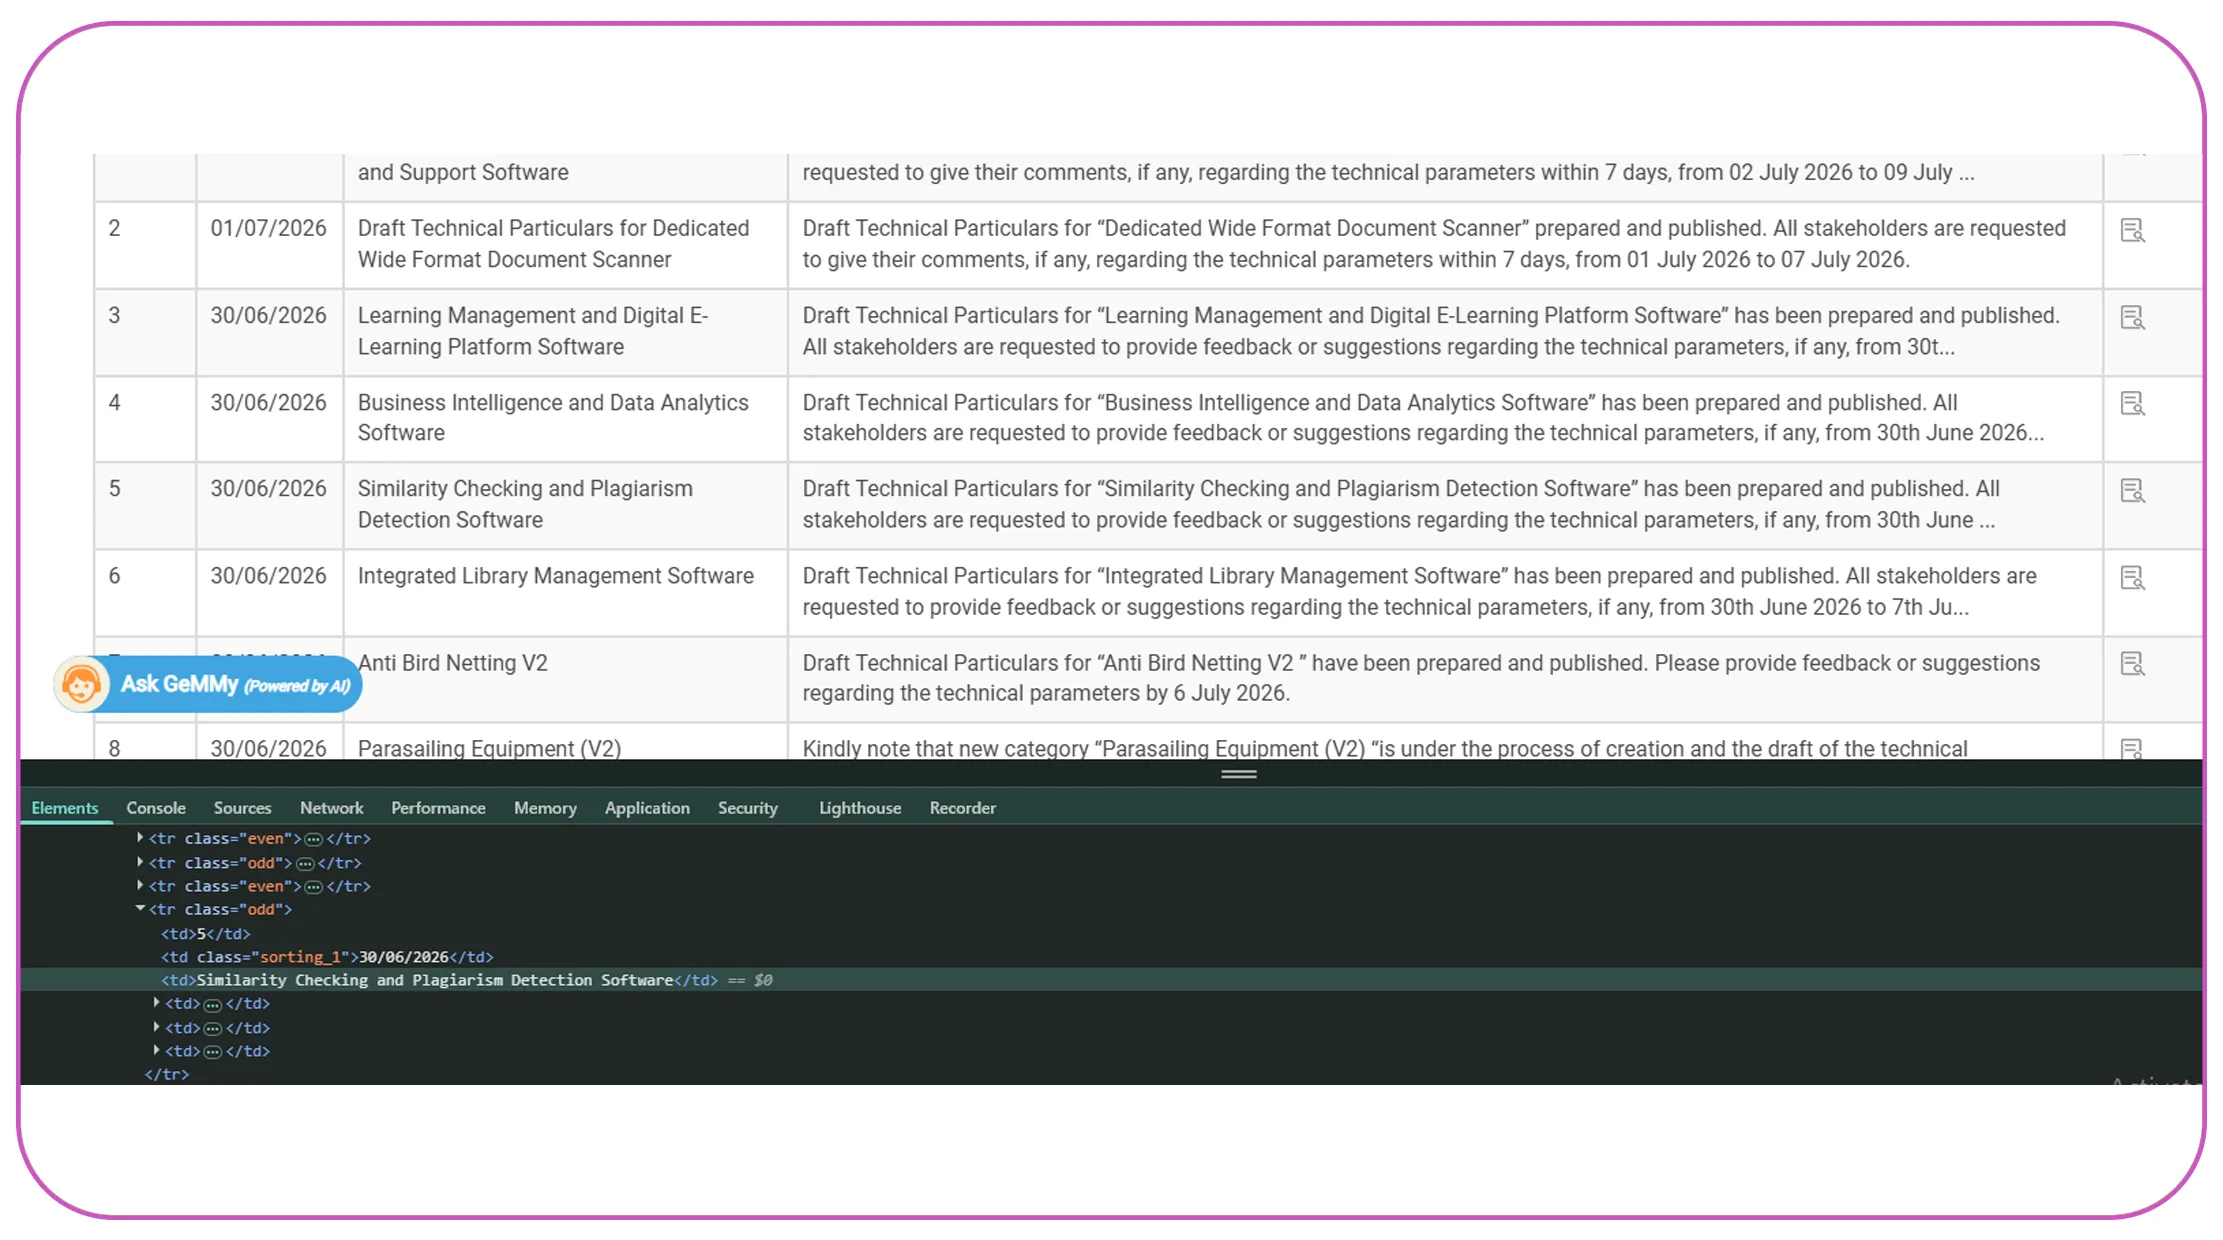Click the Ask GeMMy avatar icon

pos(81,685)
